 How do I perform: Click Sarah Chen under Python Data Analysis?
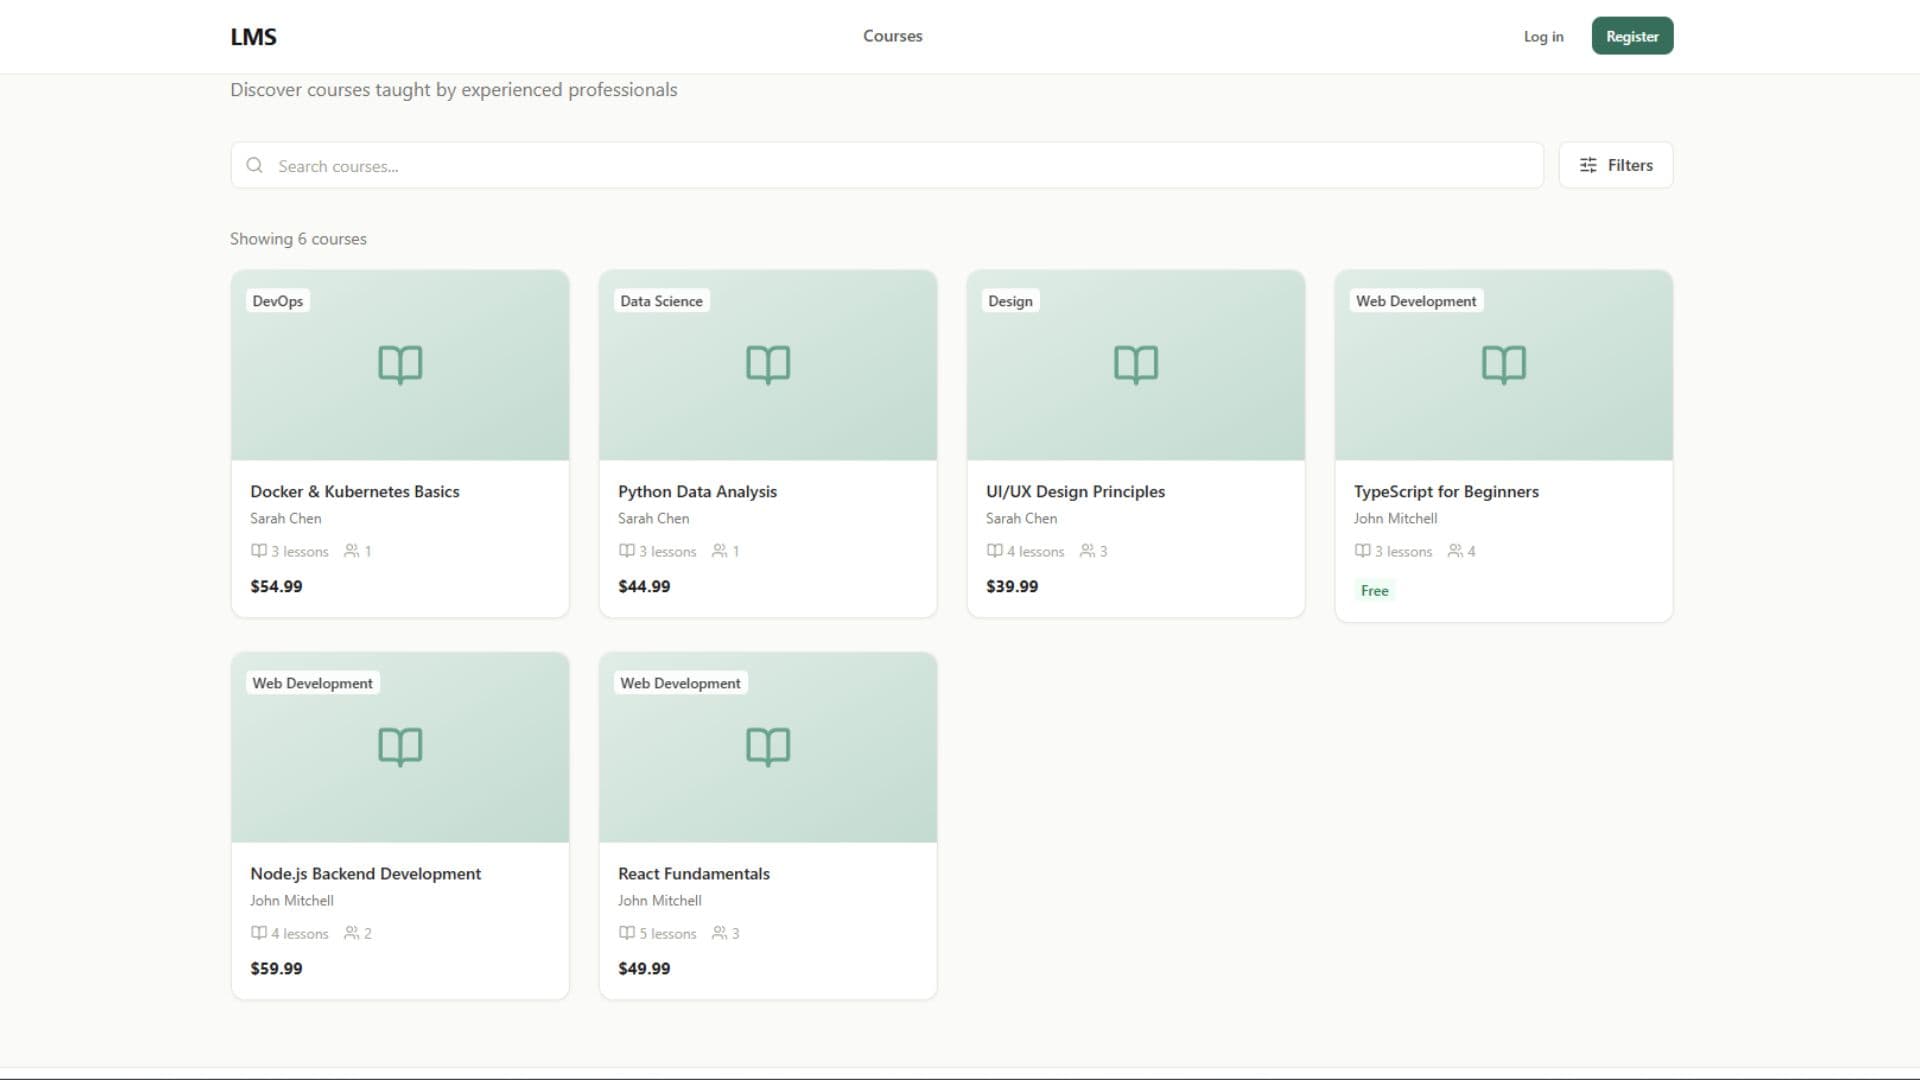click(x=654, y=519)
